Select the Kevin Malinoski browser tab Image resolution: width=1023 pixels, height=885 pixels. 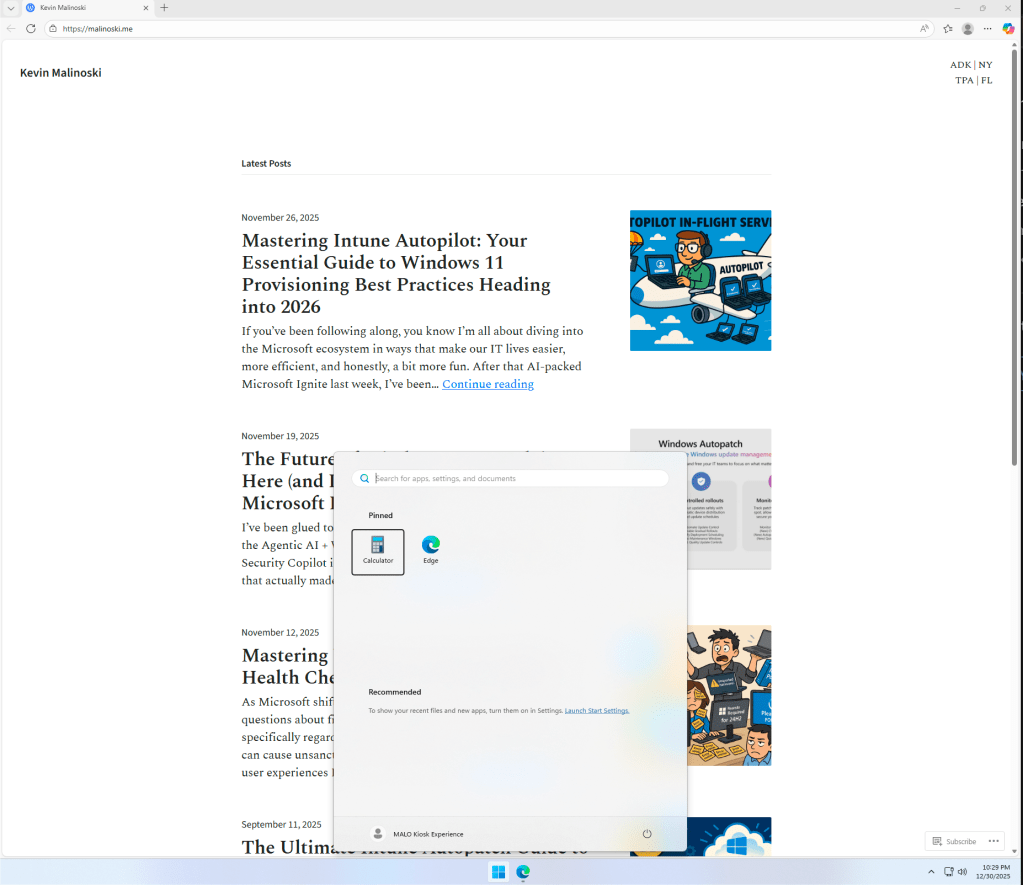coord(85,8)
